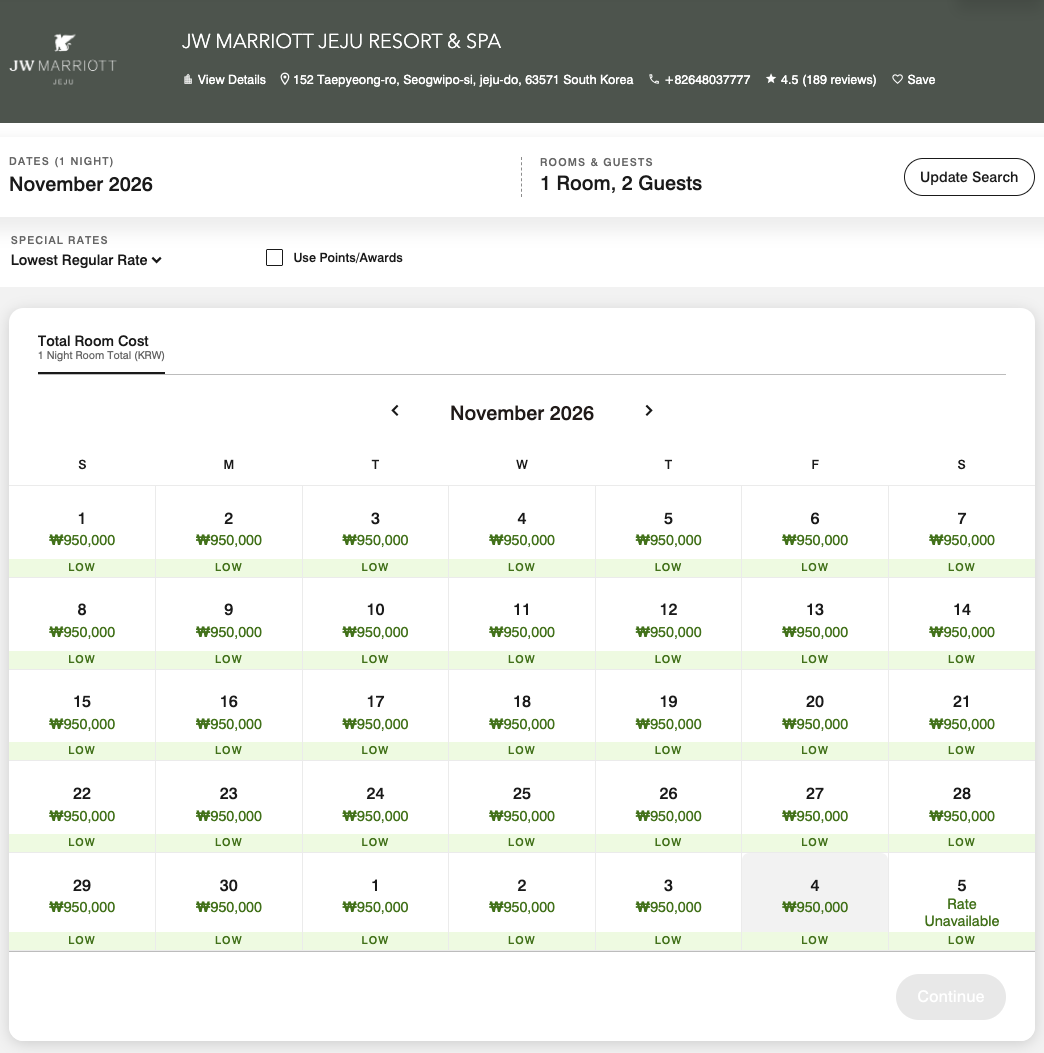1044x1053 pixels.
Task: Click the JW Marriott Jeju logo
Action: (x=63, y=59)
